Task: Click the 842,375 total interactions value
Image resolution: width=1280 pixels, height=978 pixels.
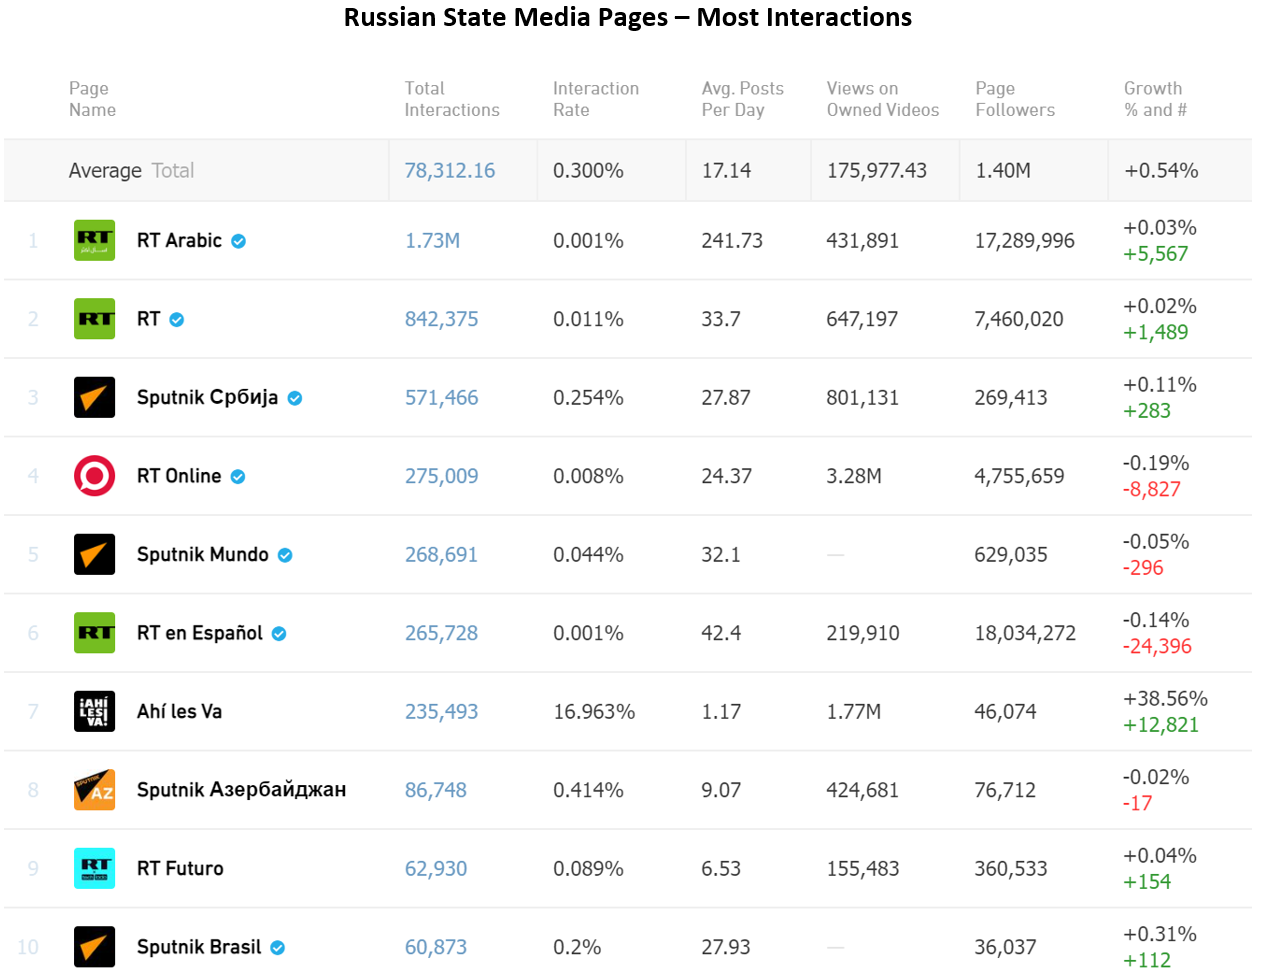Action: click(x=441, y=319)
